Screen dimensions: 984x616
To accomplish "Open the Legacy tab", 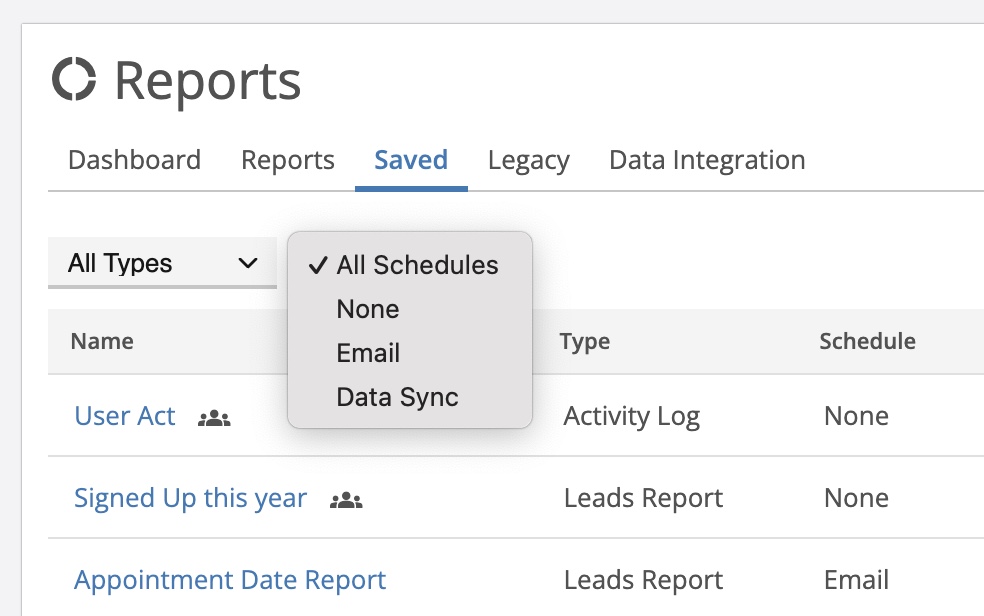I will pos(528,160).
